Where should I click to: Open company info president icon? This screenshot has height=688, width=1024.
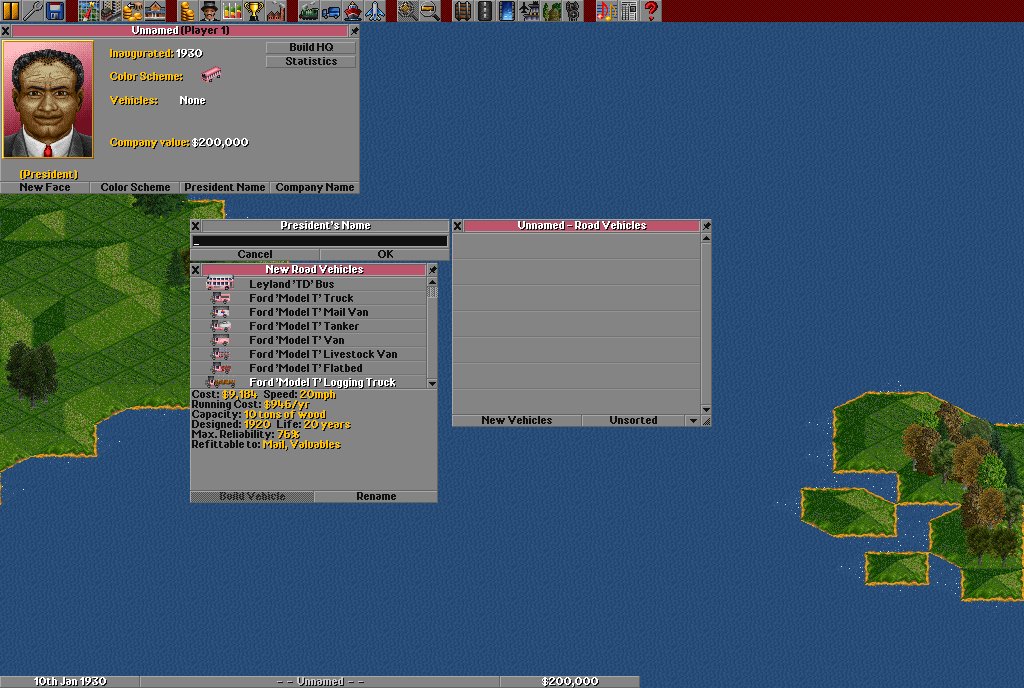point(210,10)
